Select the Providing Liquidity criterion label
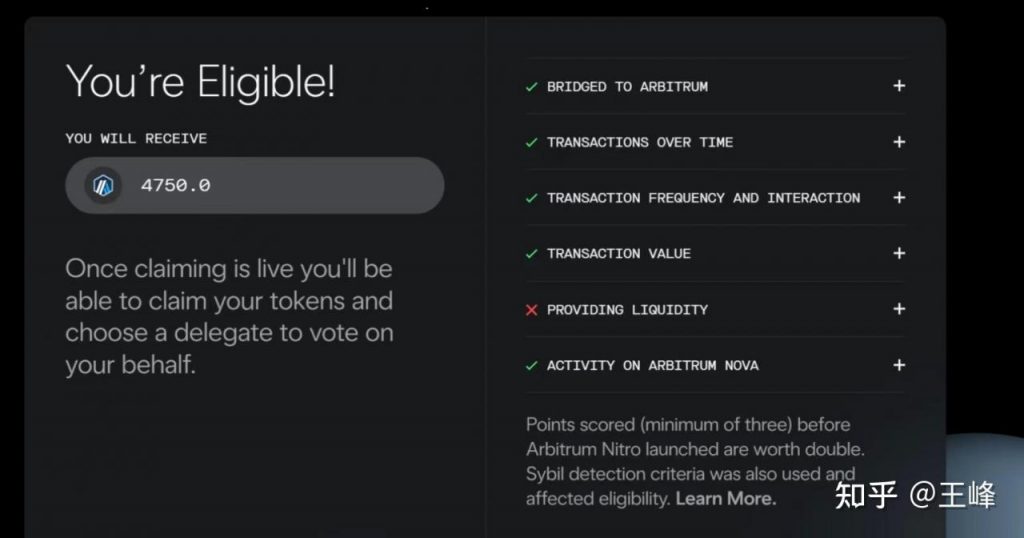 (627, 310)
